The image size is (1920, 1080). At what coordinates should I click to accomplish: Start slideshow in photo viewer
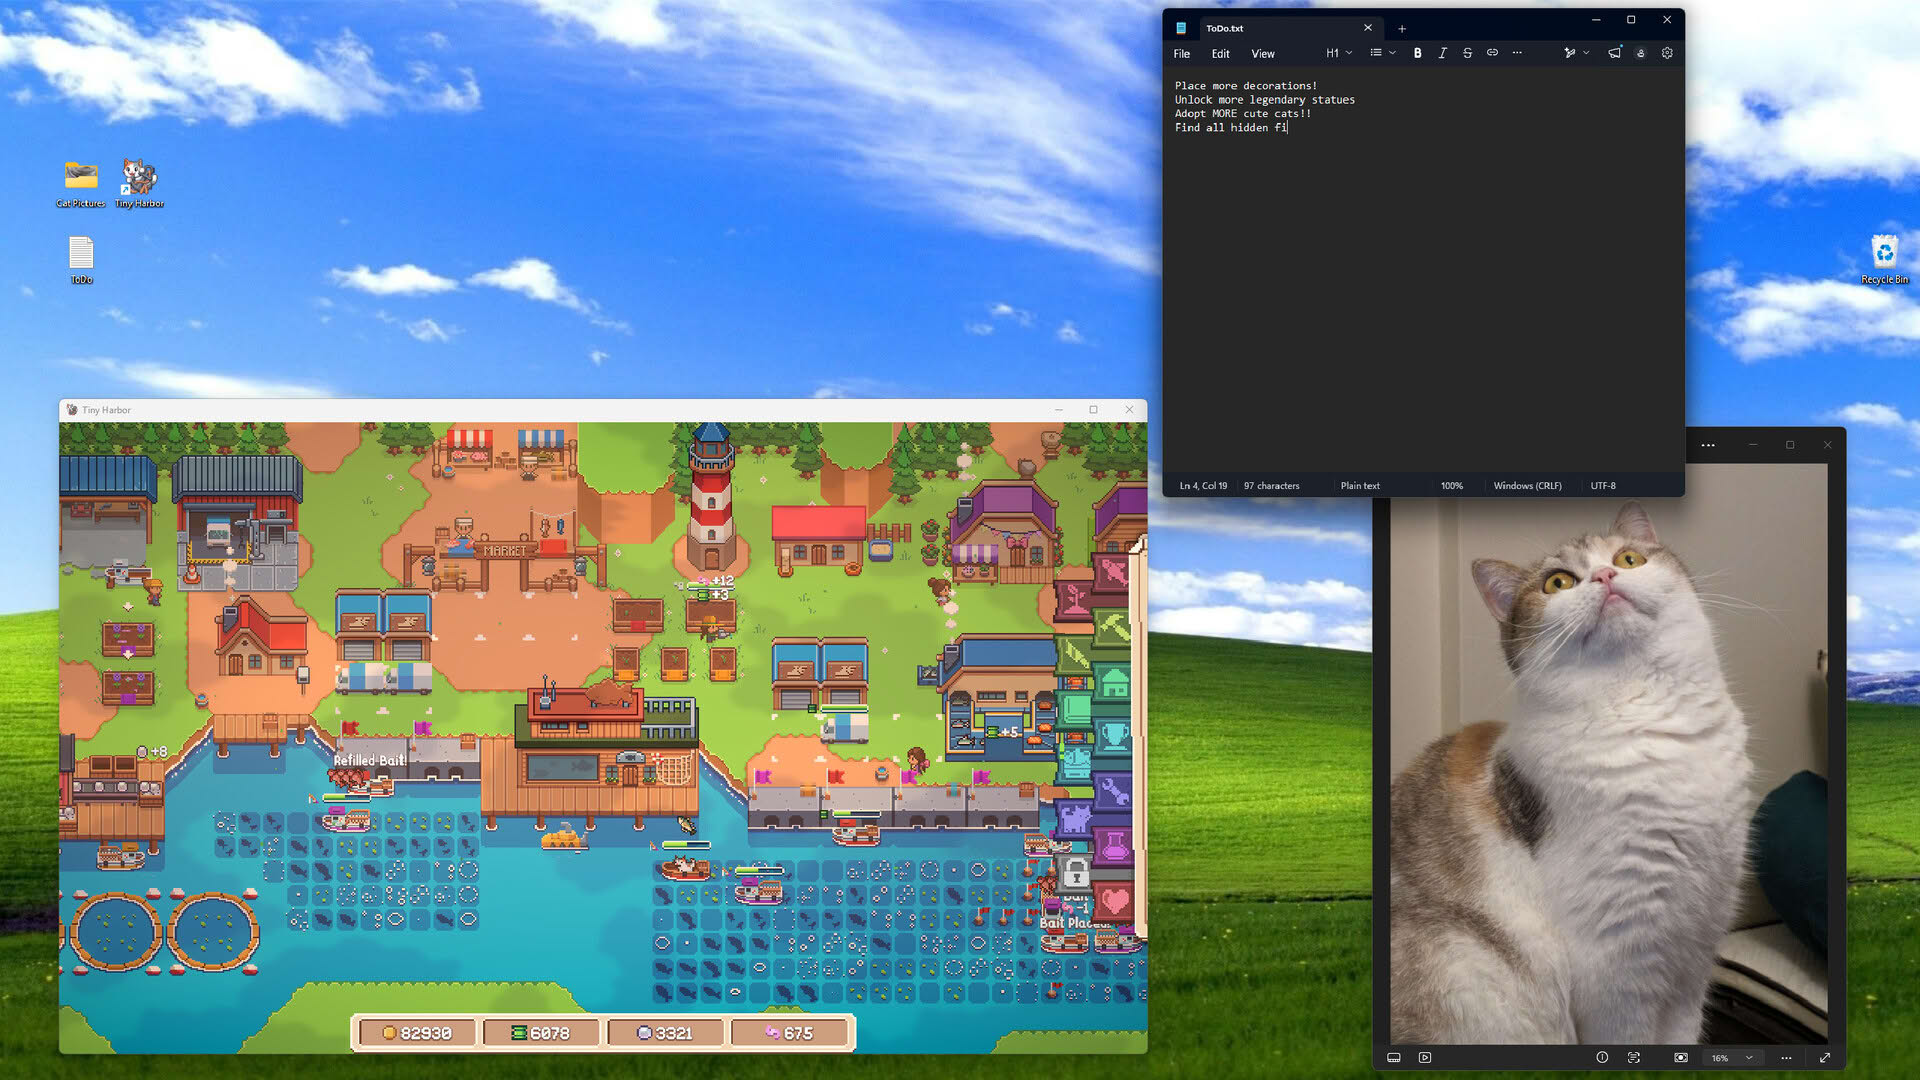(x=1425, y=1058)
